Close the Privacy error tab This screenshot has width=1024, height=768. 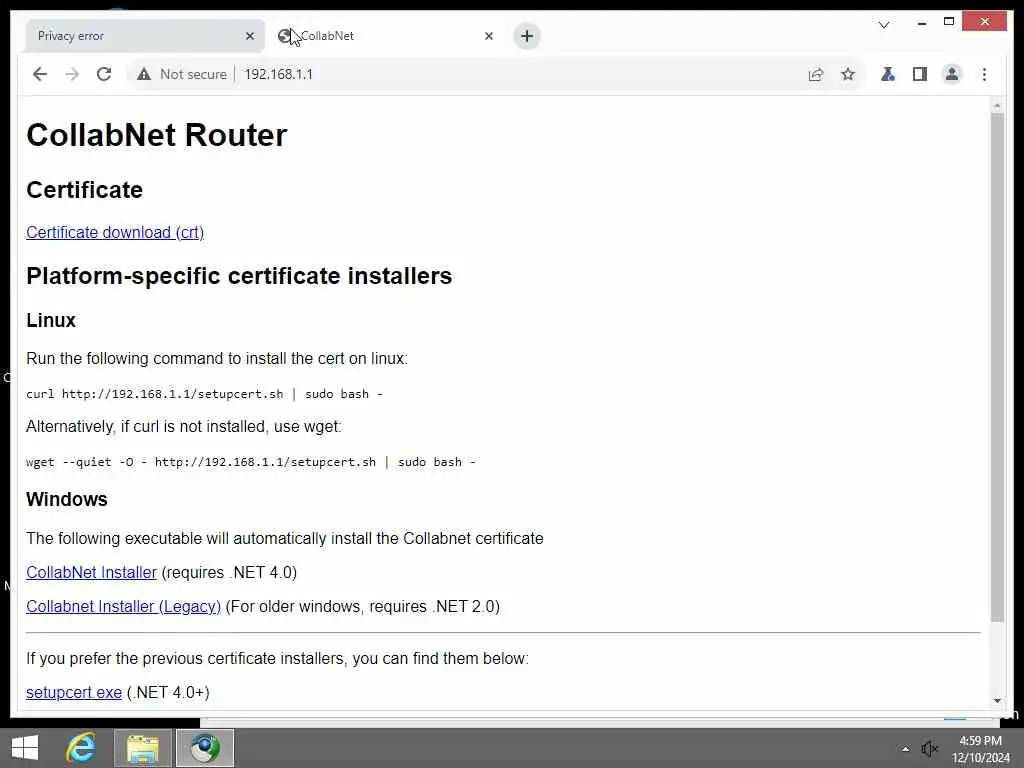pyautogui.click(x=249, y=36)
